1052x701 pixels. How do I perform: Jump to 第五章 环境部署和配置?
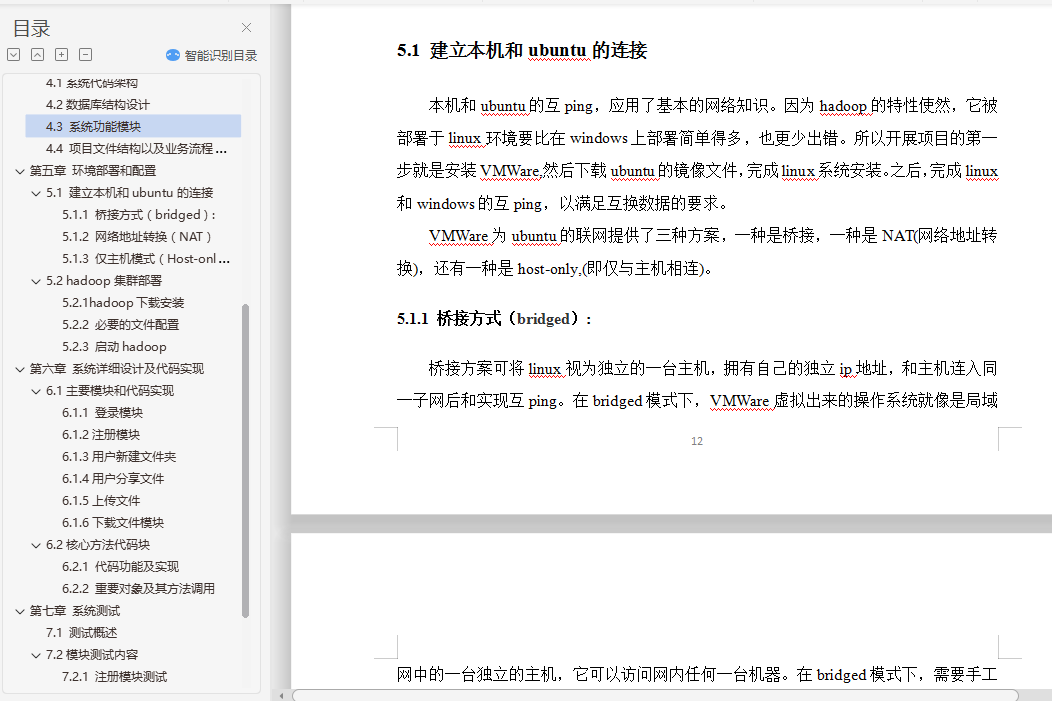tap(93, 171)
